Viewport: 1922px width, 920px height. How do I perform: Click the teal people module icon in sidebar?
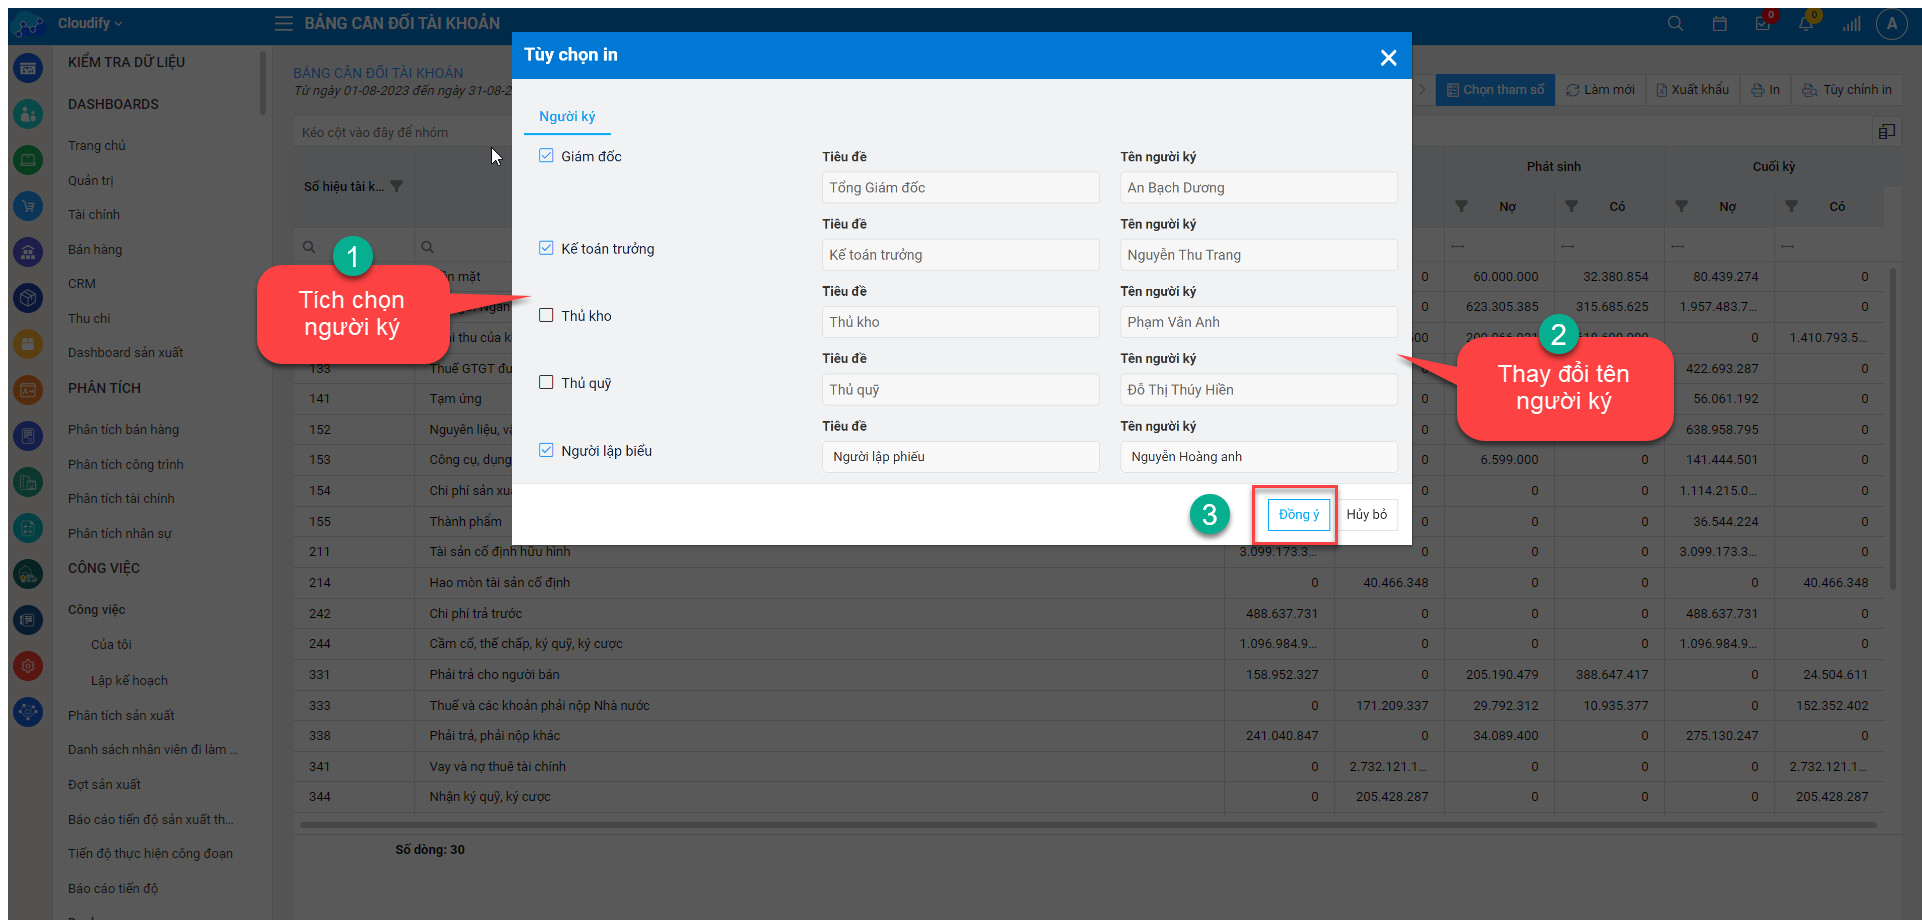[28, 114]
